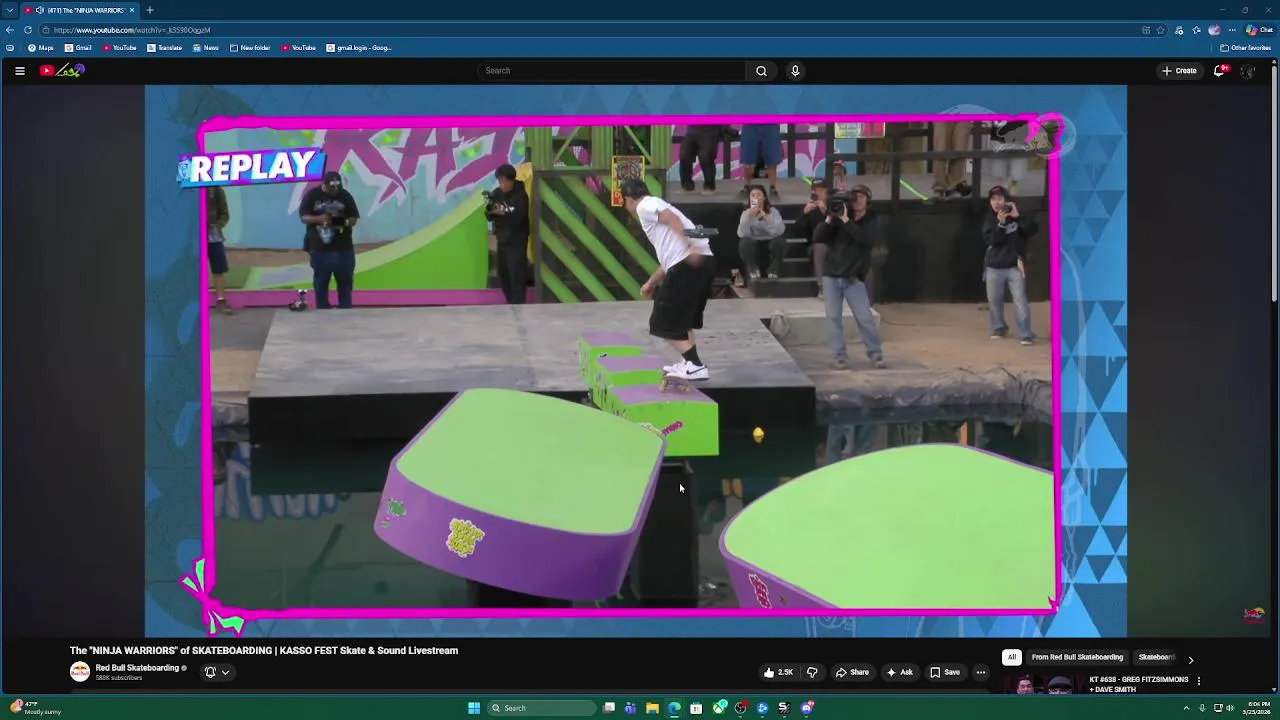
Task: Open gmail.login - Google bookmark
Action: click(359, 48)
